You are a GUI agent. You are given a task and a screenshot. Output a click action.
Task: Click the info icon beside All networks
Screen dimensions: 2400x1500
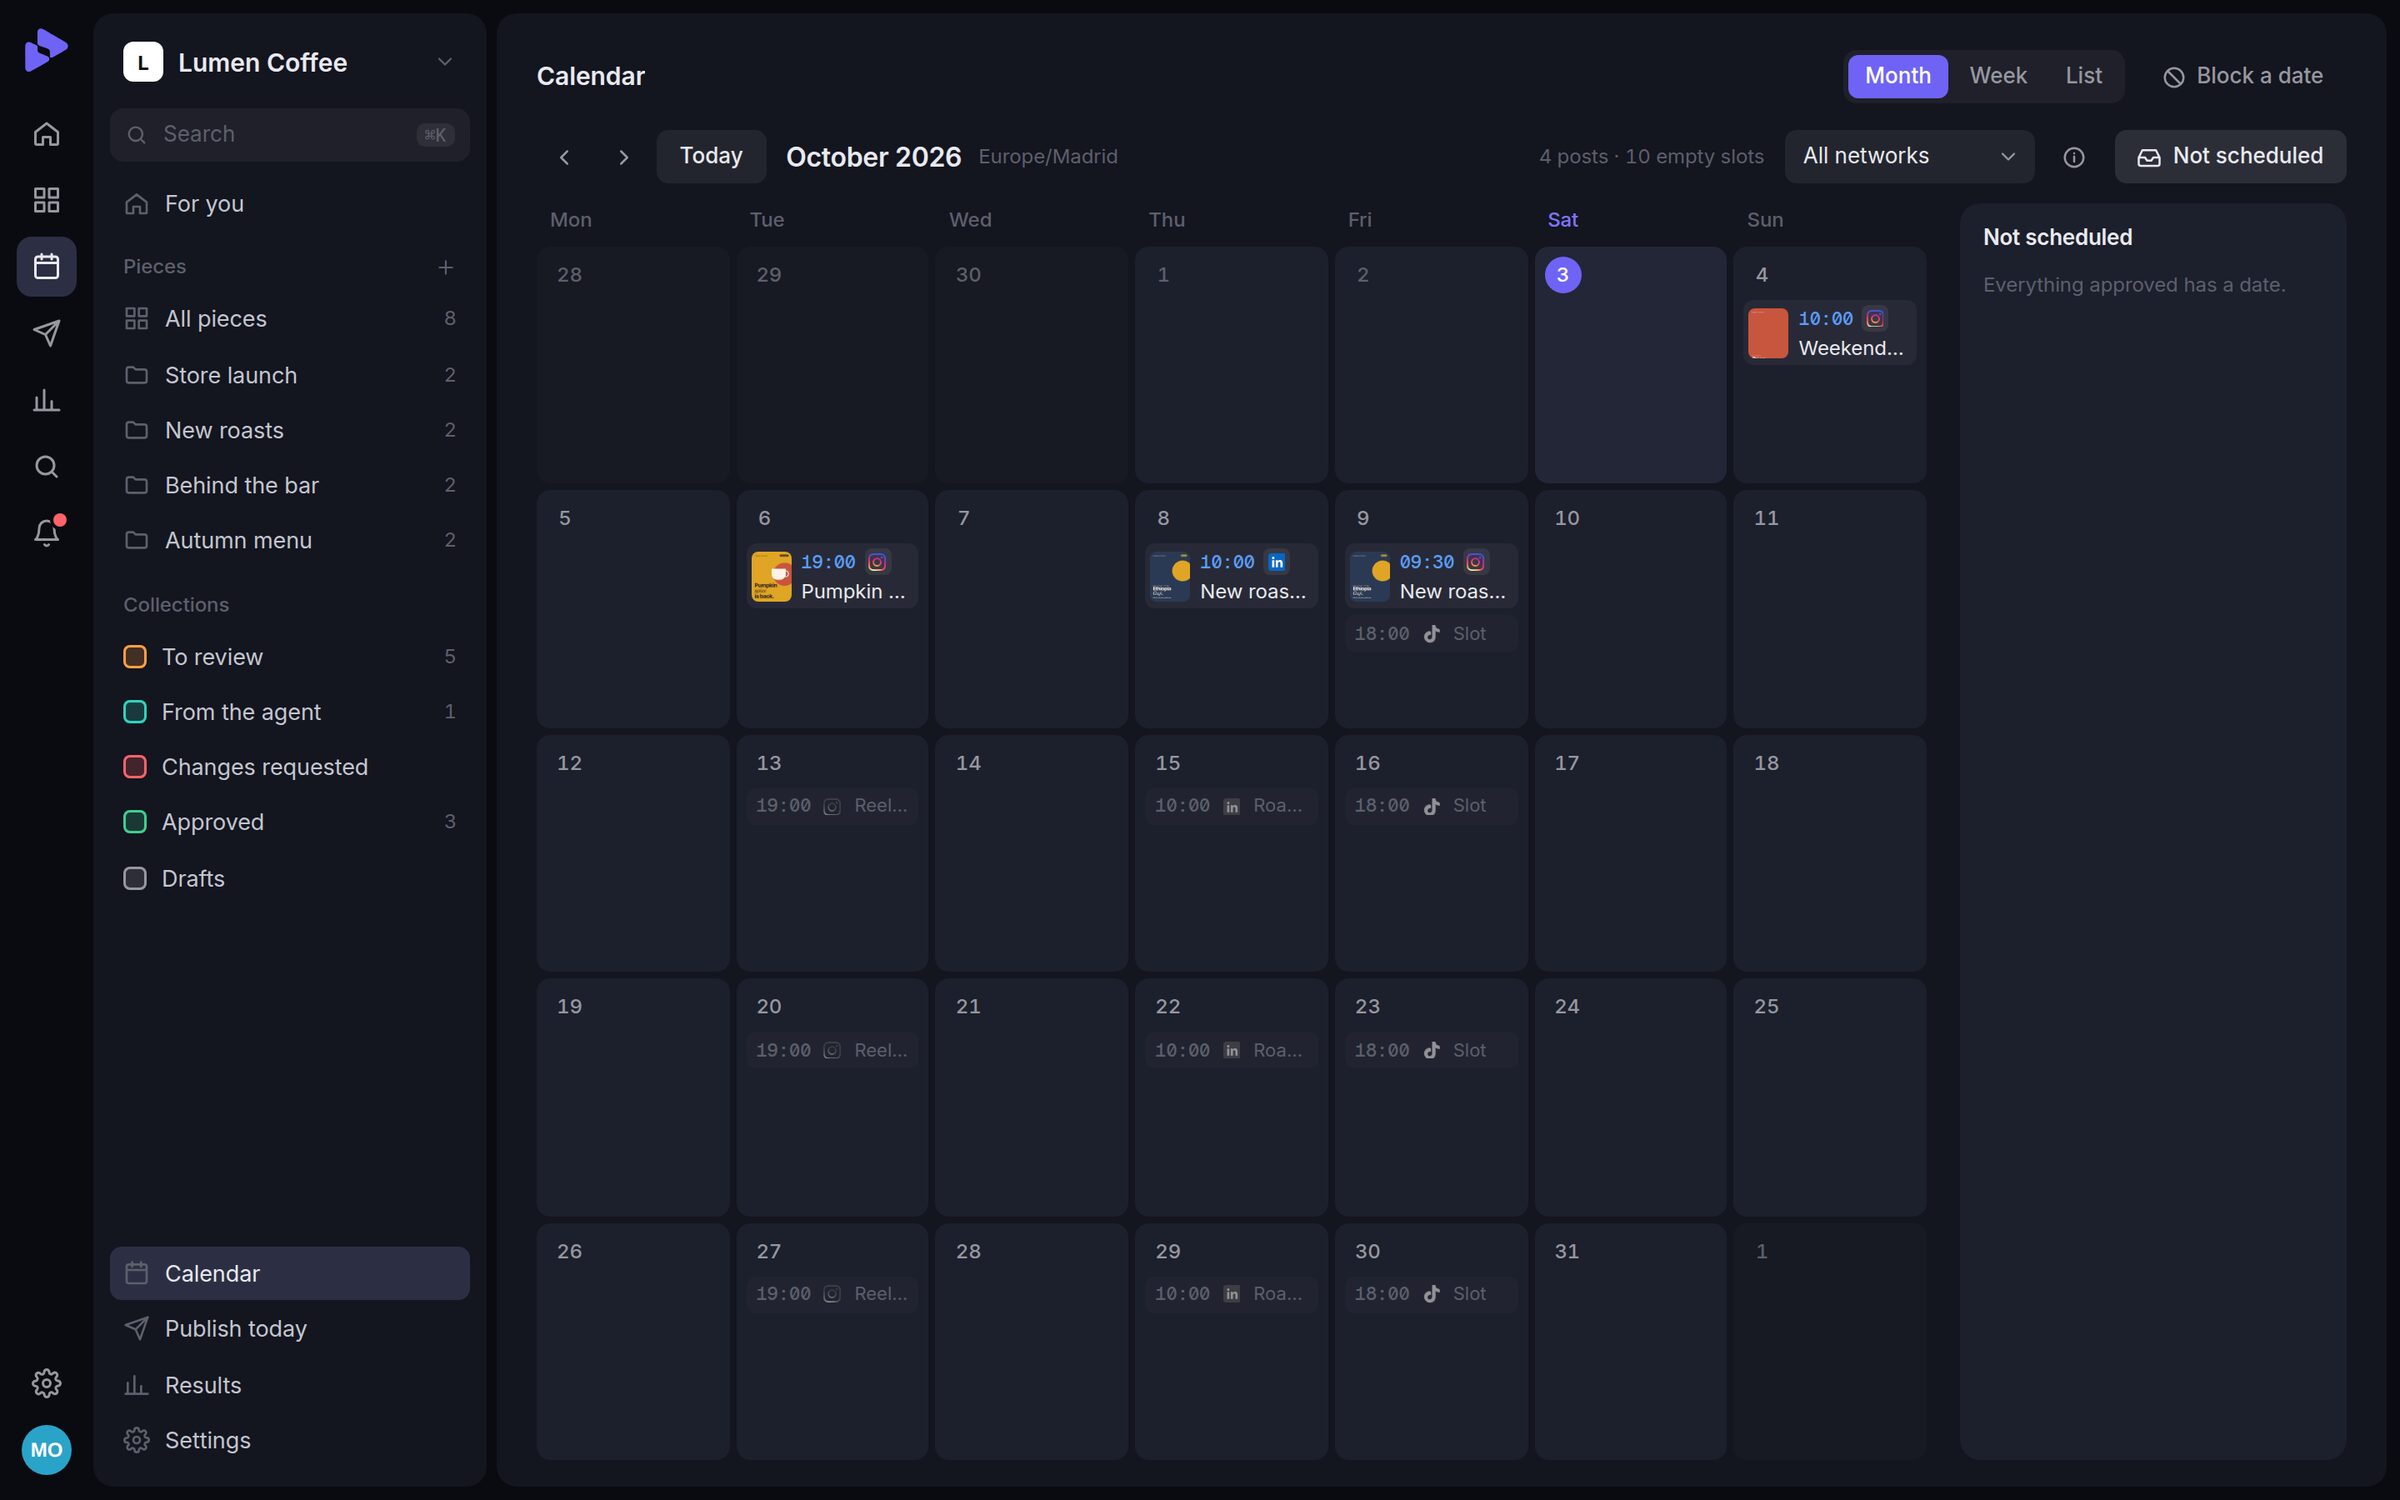pyautogui.click(x=2074, y=157)
